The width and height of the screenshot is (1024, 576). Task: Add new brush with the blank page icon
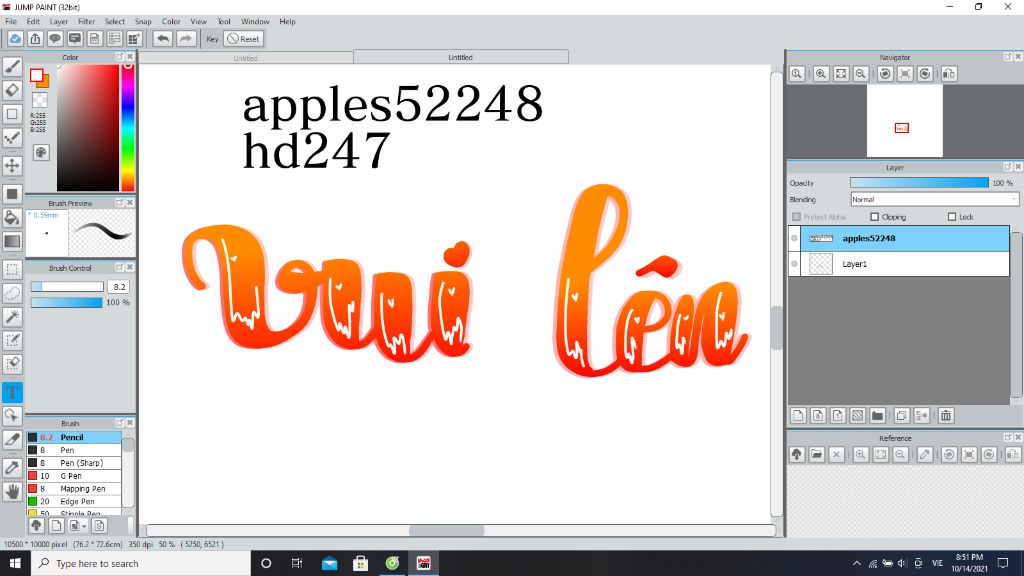point(56,526)
